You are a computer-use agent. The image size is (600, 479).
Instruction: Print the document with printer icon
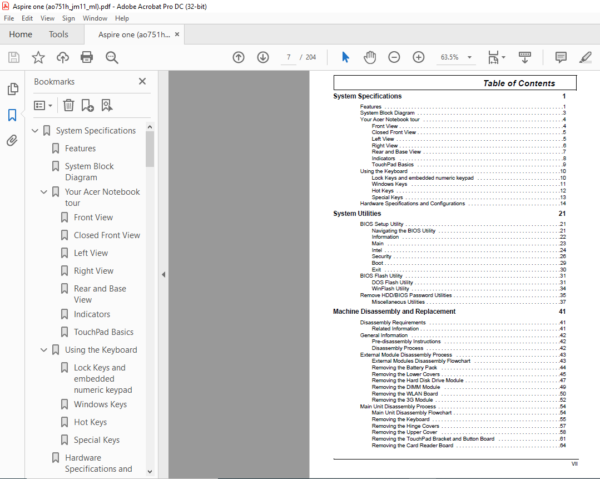click(87, 57)
